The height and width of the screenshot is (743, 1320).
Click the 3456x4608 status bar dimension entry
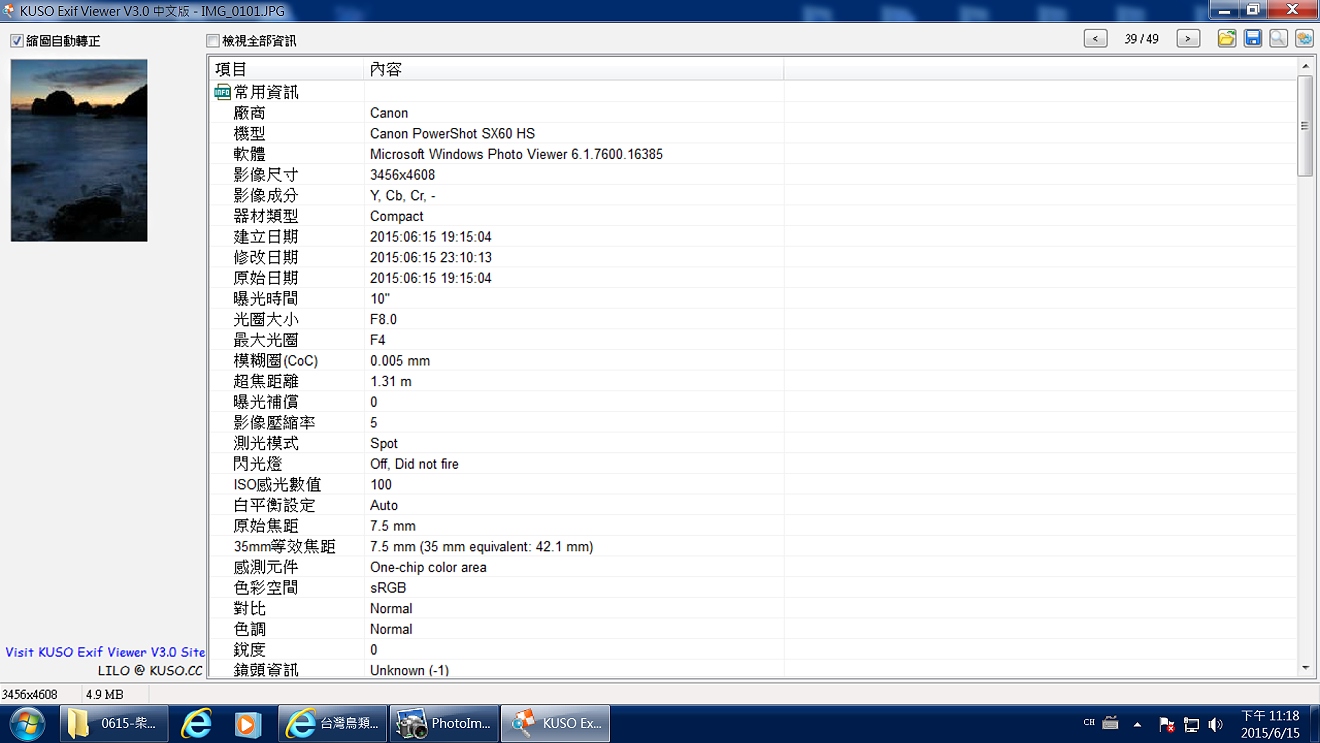(30, 694)
